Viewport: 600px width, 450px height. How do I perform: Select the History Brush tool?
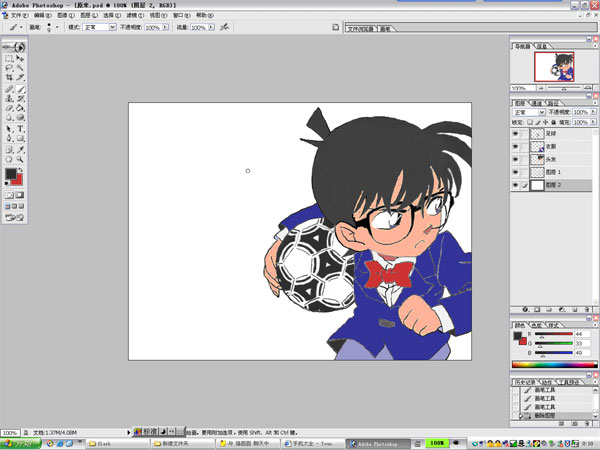click(20, 98)
